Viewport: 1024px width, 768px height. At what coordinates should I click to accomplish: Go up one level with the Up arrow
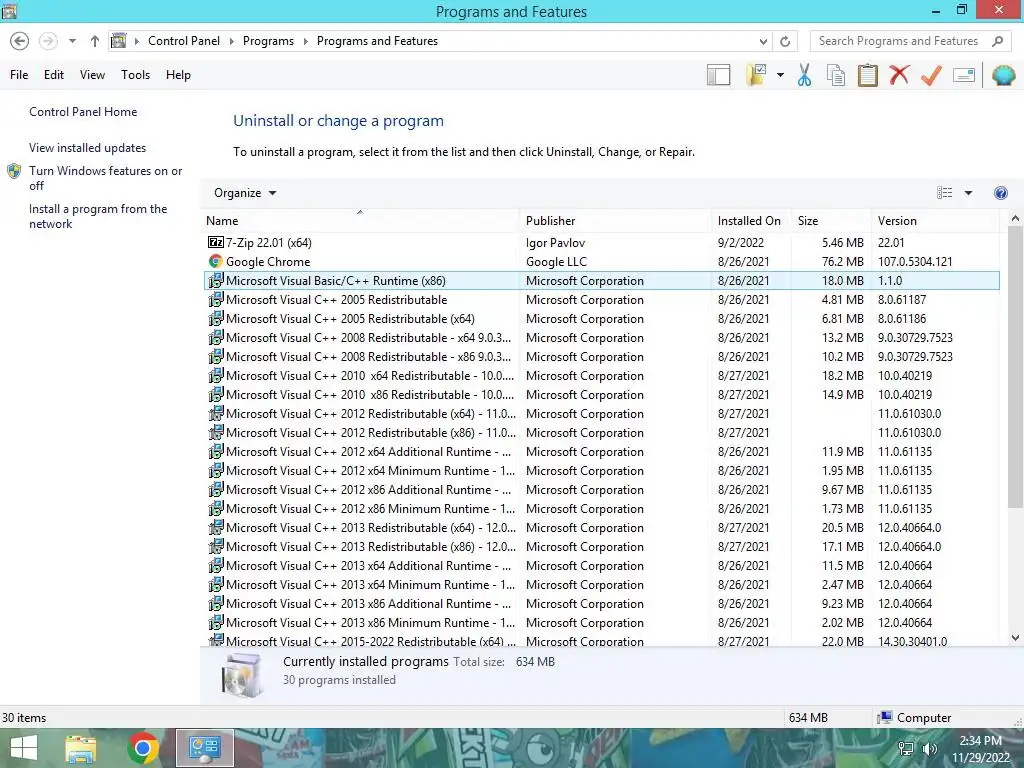(95, 41)
